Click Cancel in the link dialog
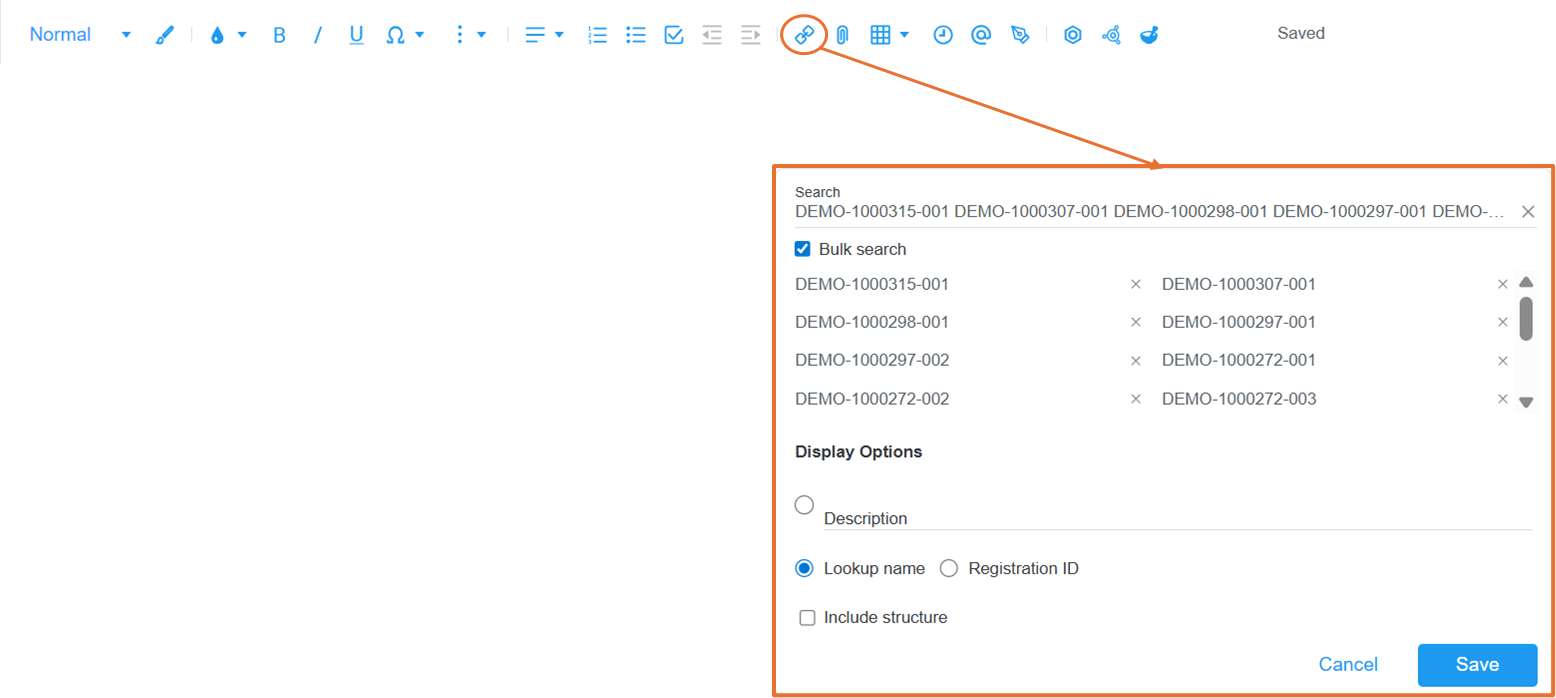This screenshot has height=698, width=1556. (1348, 665)
